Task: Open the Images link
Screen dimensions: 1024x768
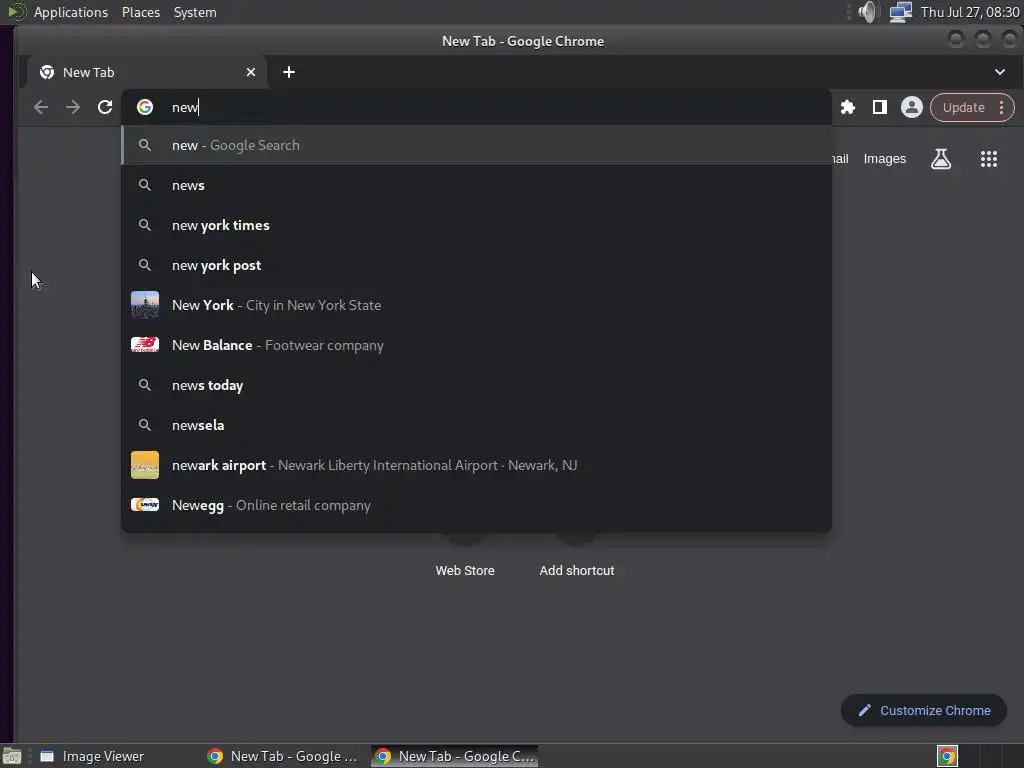Action: (884, 159)
